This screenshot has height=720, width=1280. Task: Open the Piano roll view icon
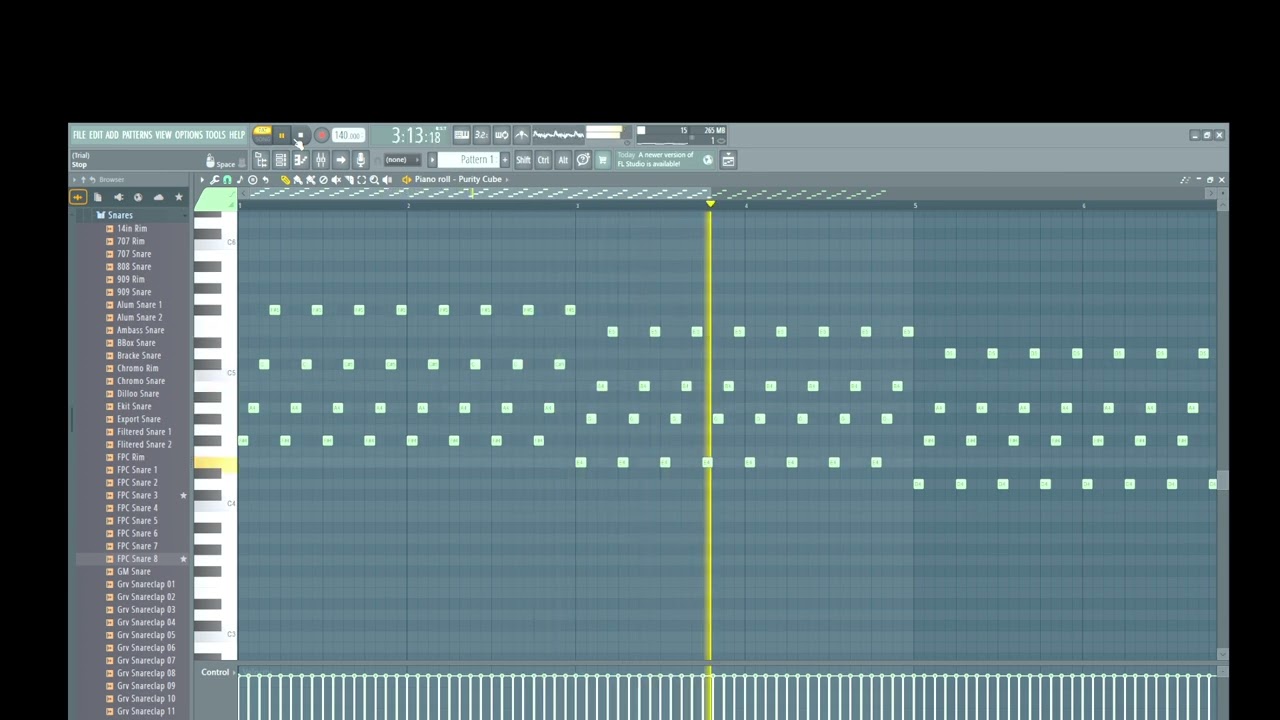(x=300, y=160)
